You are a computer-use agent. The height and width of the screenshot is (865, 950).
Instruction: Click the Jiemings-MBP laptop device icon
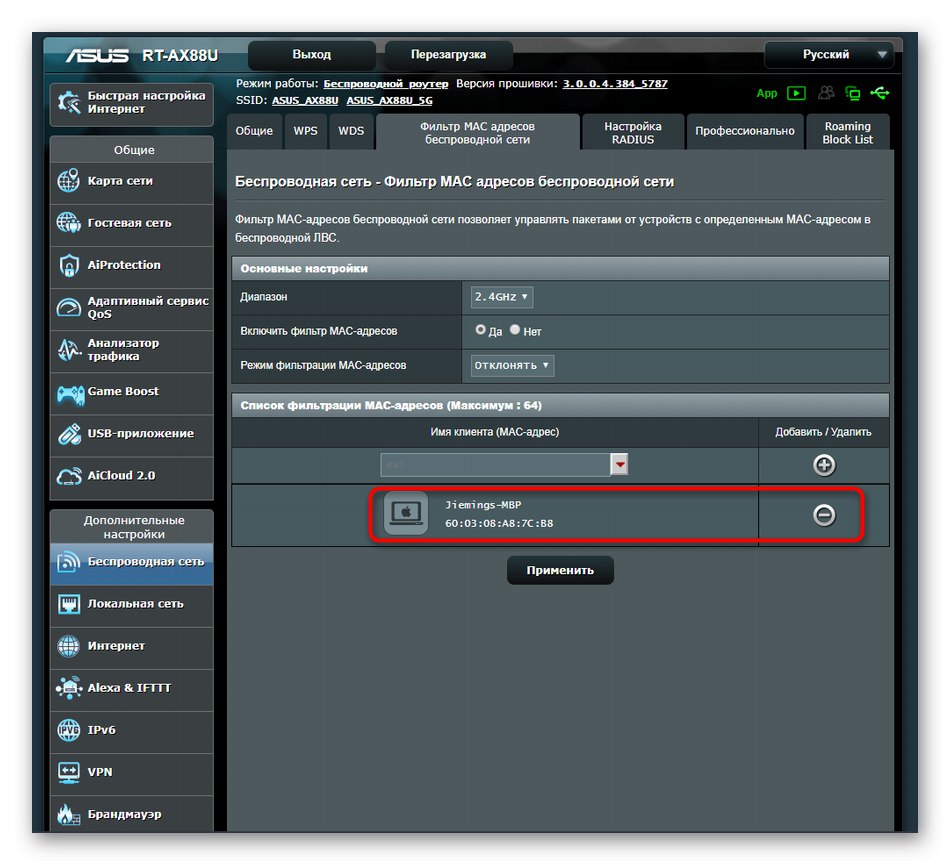tap(406, 513)
